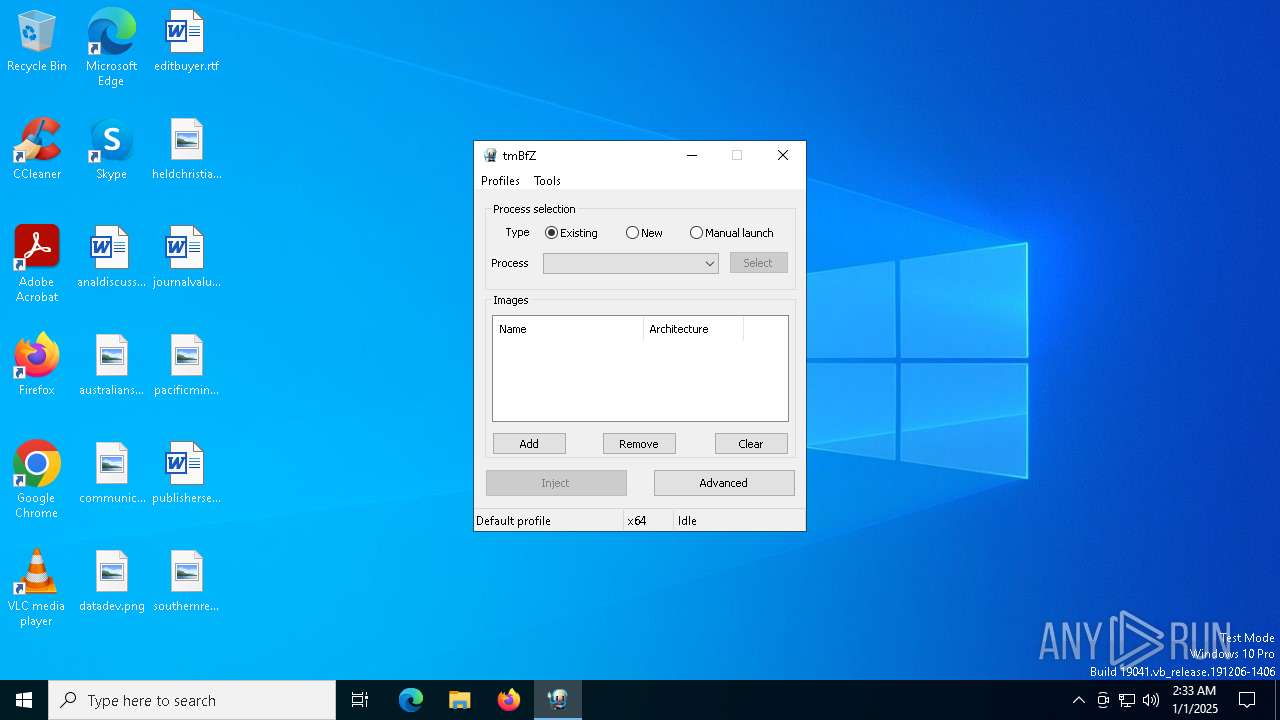Click the Default profile status text
This screenshot has height=720, width=1280.
[x=513, y=521]
